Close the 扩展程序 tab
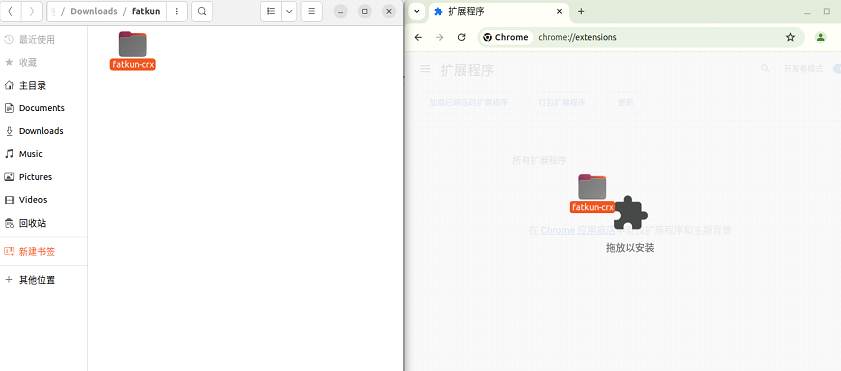841x371 pixels. click(x=559, y=11)
